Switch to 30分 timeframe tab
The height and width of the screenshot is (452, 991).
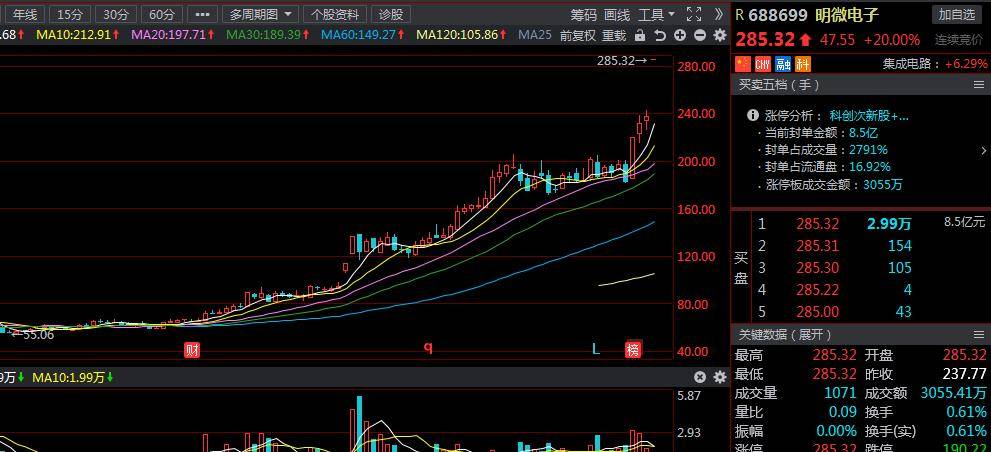click(x=116, y=14)
